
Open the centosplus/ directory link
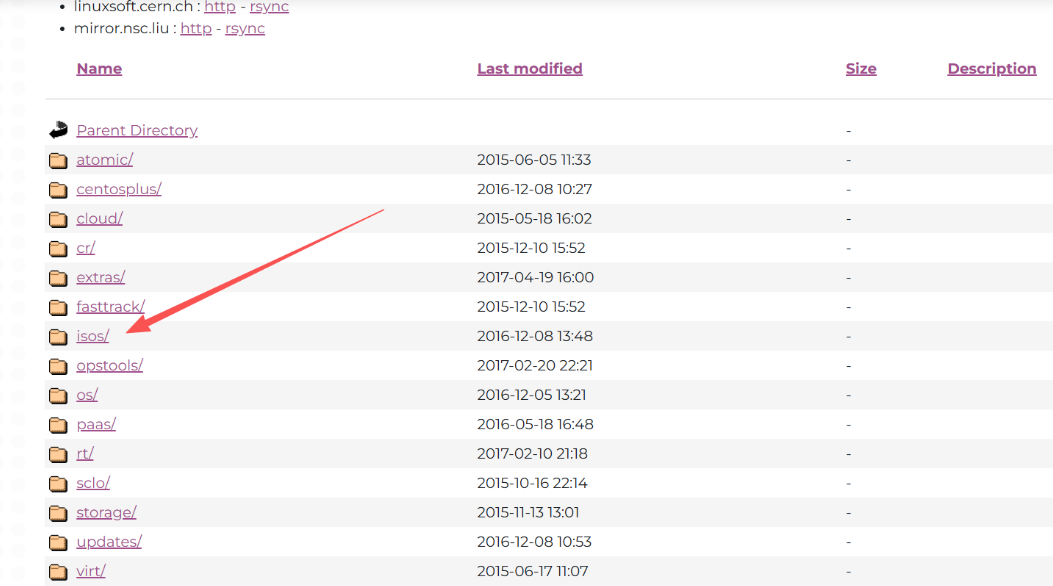[x=119, y=189]
